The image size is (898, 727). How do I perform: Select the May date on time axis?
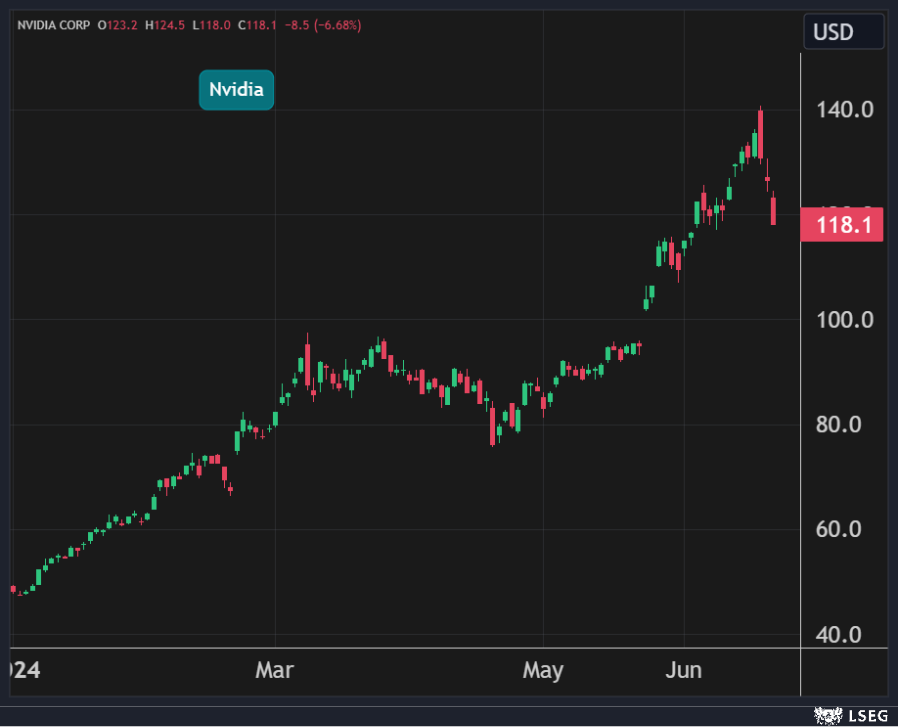point(542,670)
